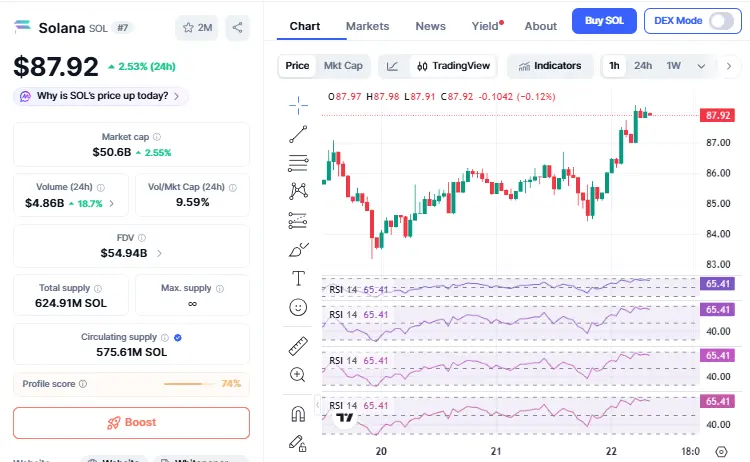Select the crosshair cursor tool
This screenshot has width=750, height=462.
(298, 104)
